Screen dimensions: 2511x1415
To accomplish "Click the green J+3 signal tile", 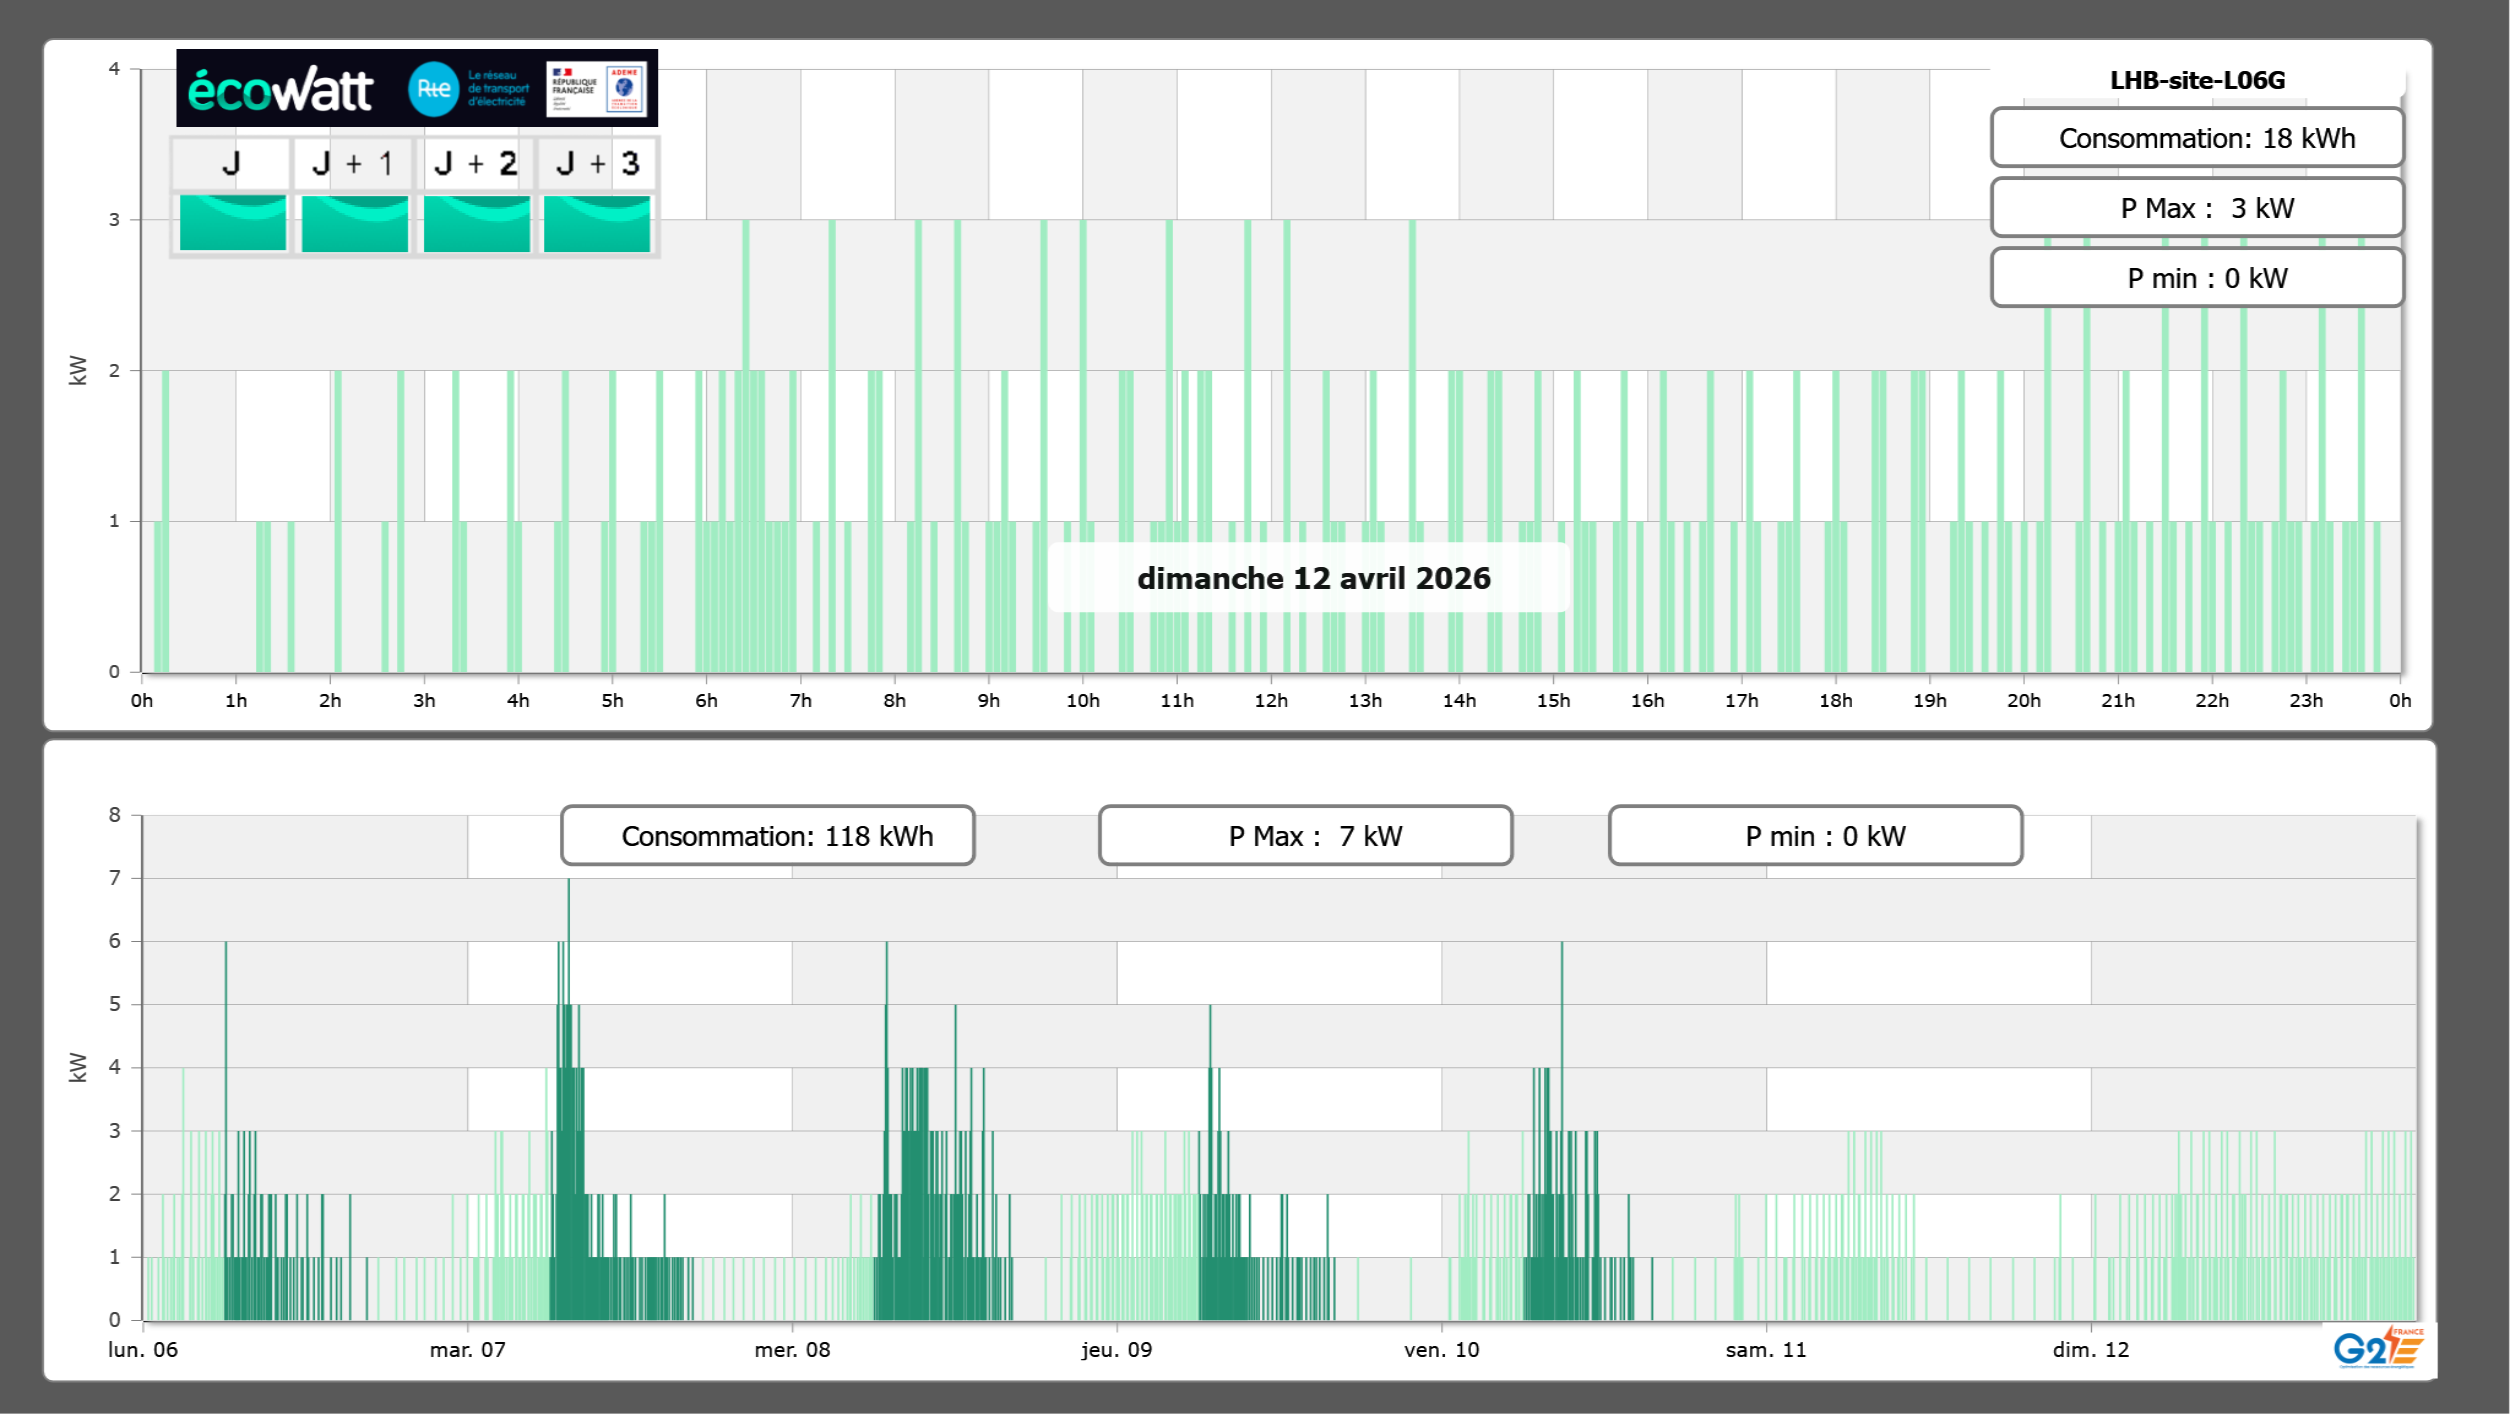I will point(597,223).
